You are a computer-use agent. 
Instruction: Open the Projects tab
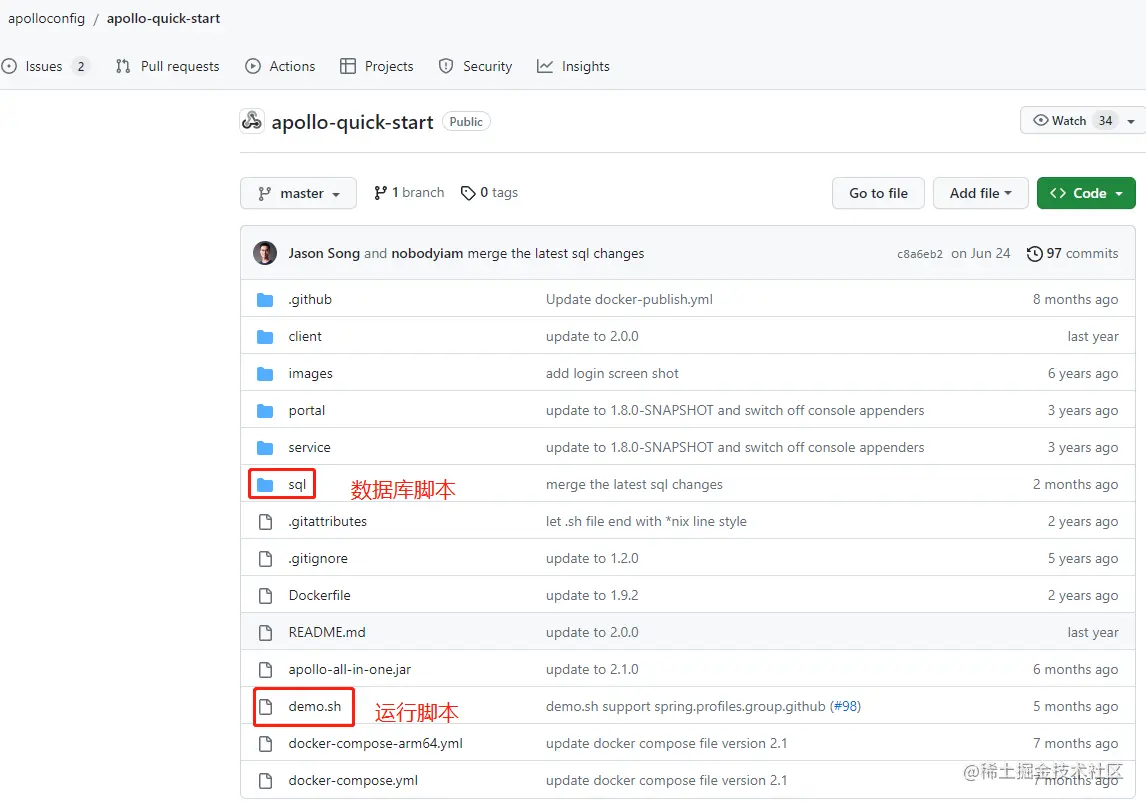coord(376,67)
